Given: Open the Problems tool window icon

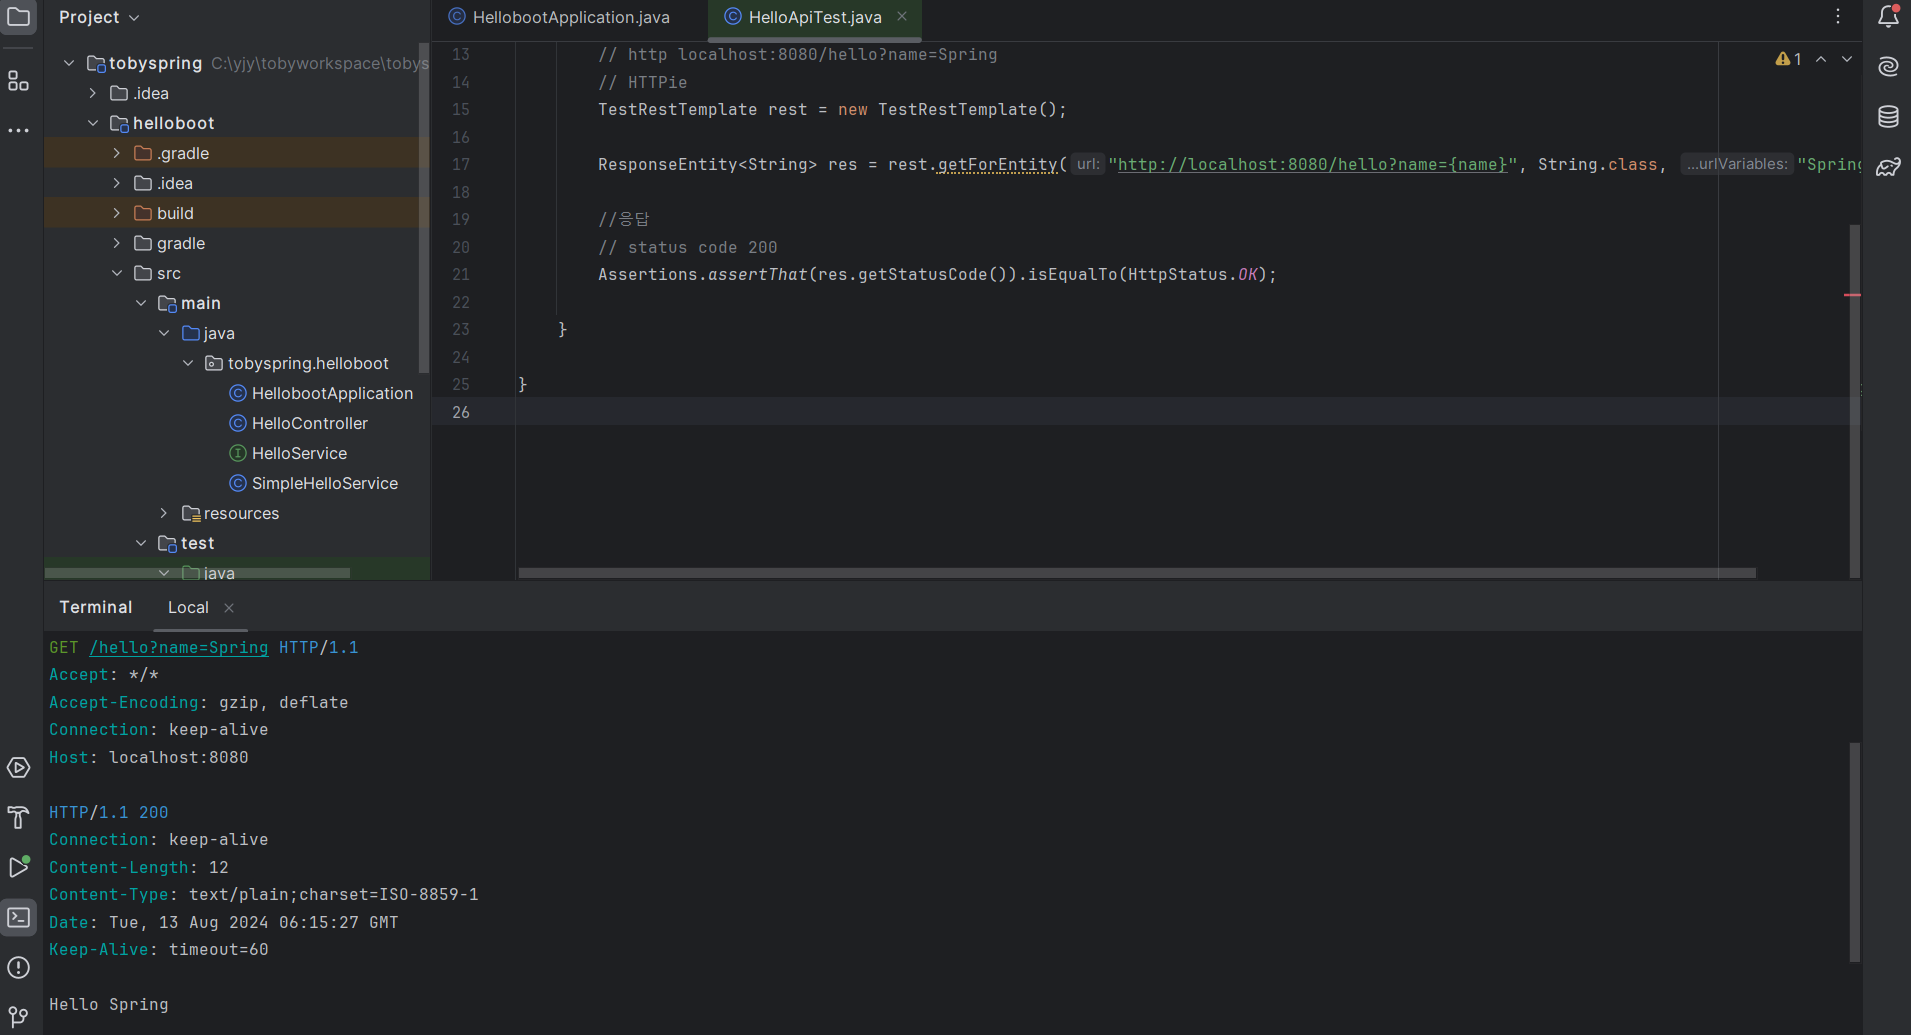Looking at the screenshot, I should point(18,967).
